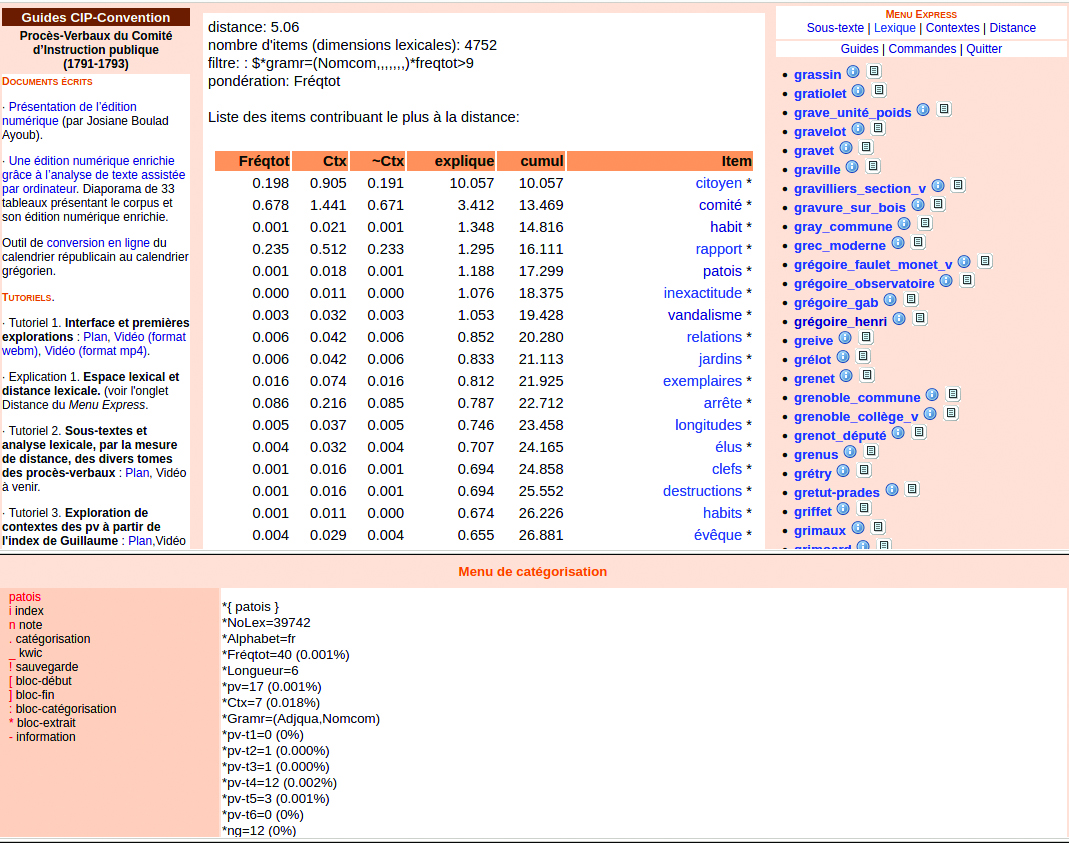1069x843 pixels.
Task: Open the 'vandalisme' item in the table
Action: (704, 315)
